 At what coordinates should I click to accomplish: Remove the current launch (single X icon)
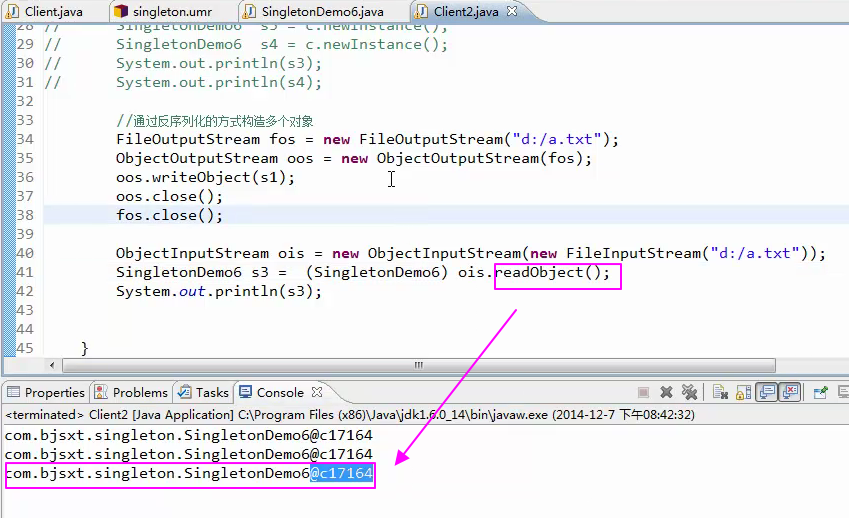pos(667,392)
